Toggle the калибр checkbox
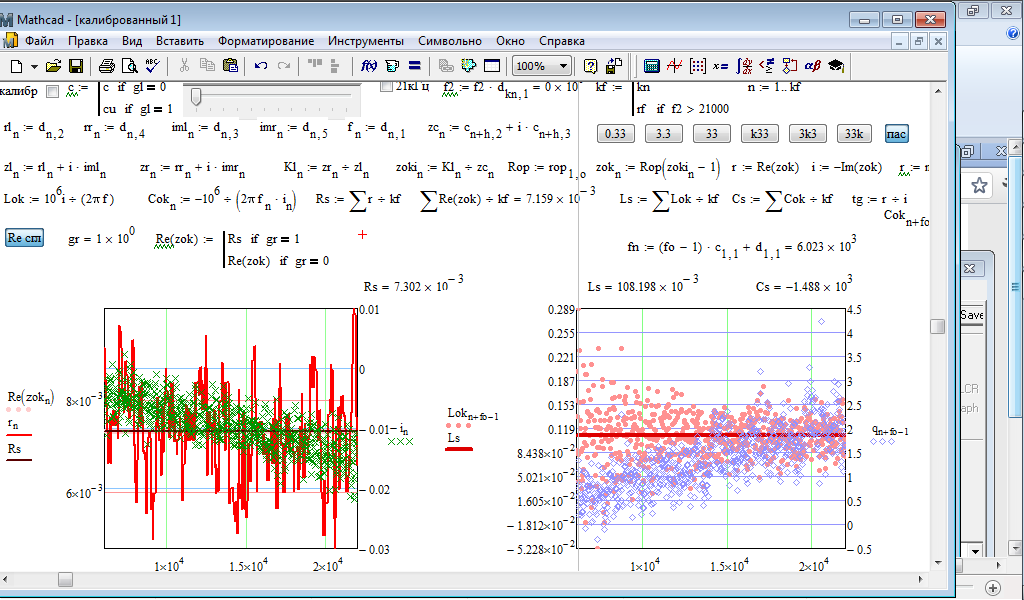Screen dimensions: 1024x600 click(53, 92)
